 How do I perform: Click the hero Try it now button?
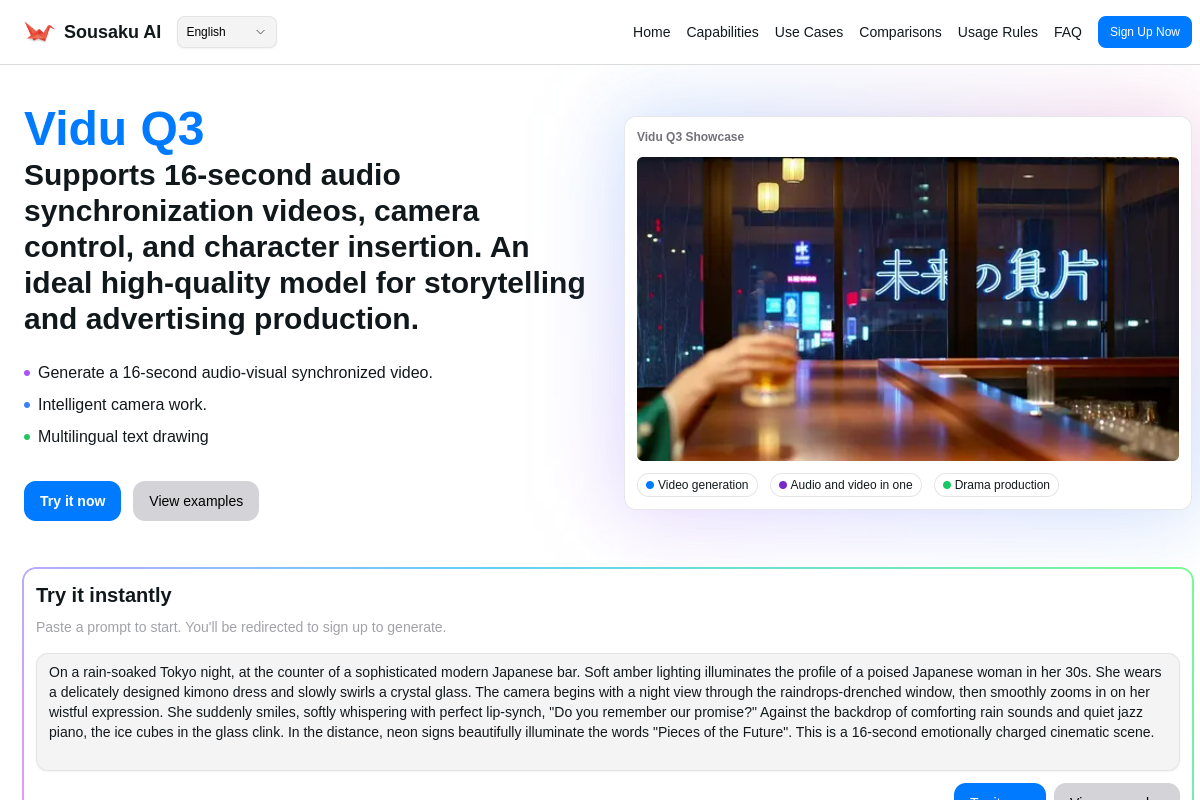(72, 501)
